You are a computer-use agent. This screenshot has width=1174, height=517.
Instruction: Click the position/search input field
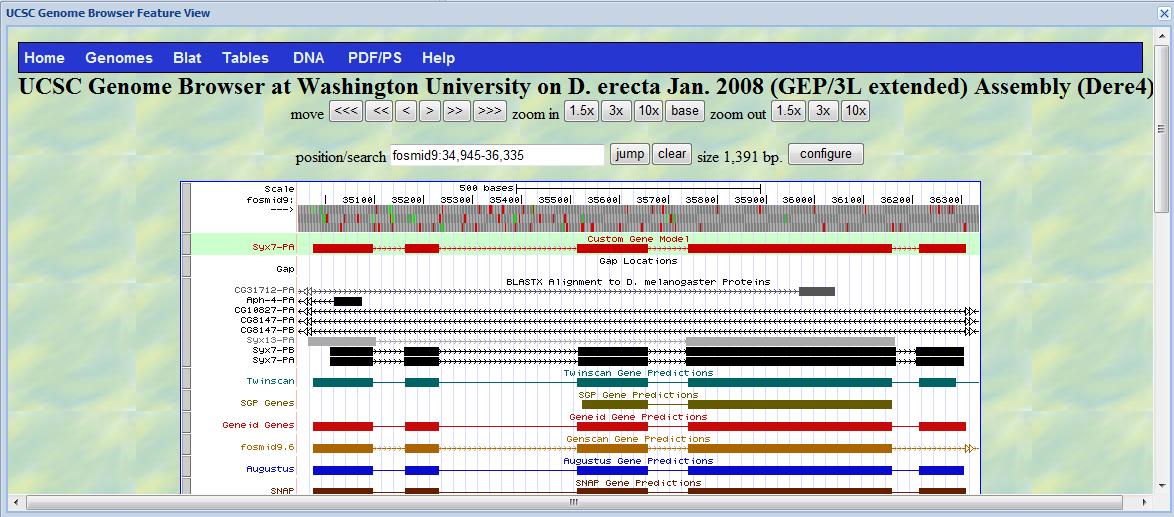coord(497,155)
